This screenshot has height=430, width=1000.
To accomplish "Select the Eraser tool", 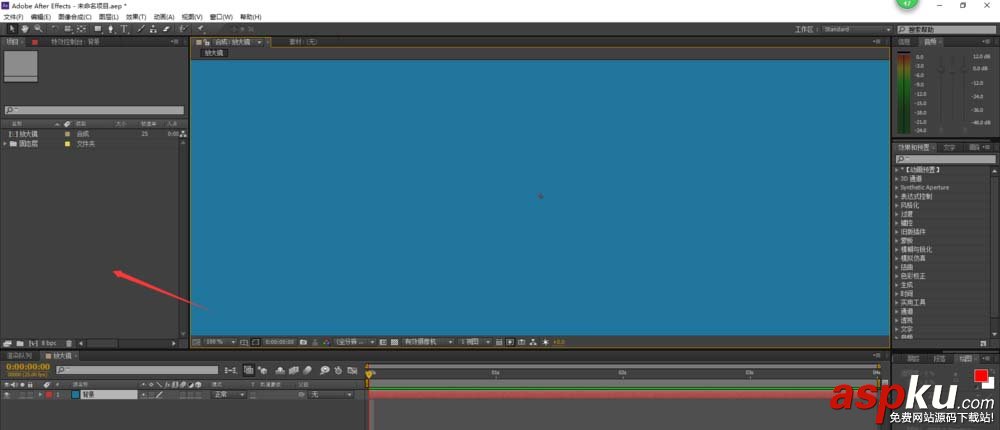I will pos(166,29).
